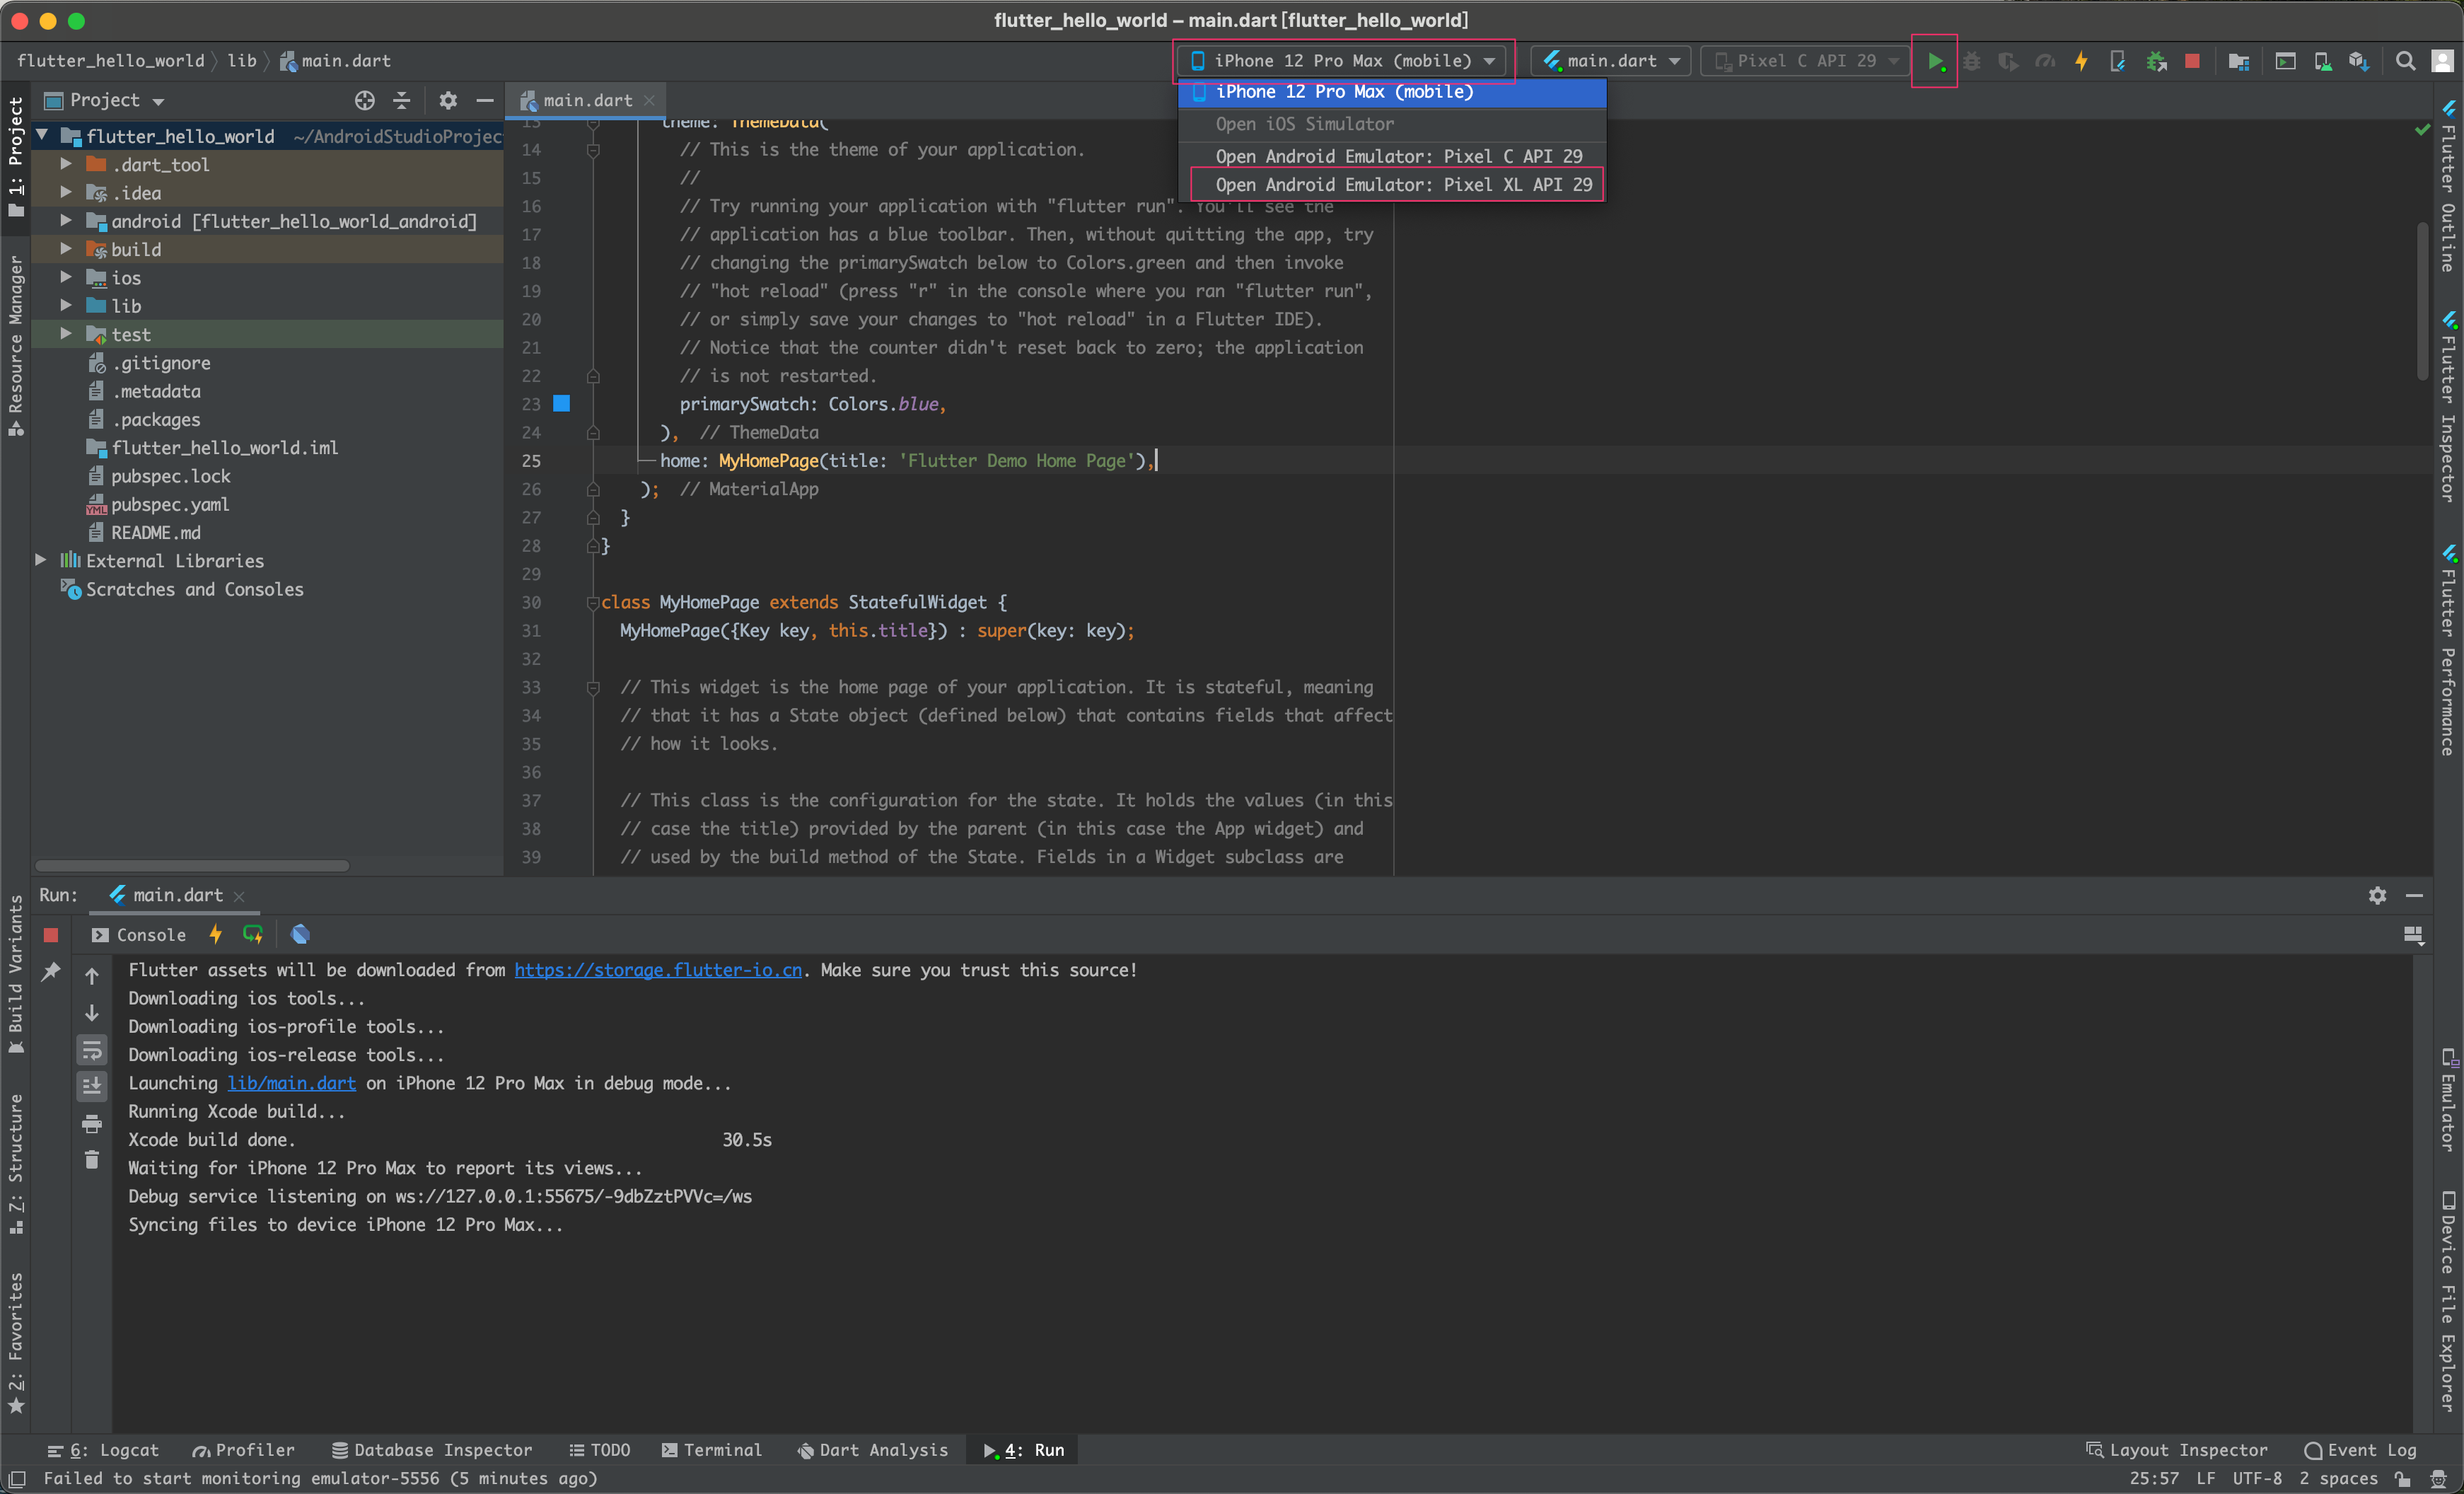The image size is (2464, 1494).
Task: Stop process with red square in Run panel
Action: 51,935
